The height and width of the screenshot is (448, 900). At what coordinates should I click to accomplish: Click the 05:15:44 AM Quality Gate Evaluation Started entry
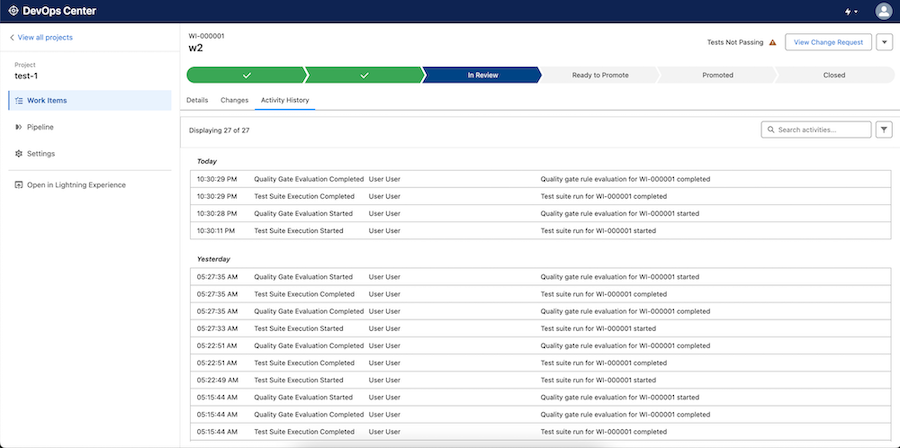(541, 398)
